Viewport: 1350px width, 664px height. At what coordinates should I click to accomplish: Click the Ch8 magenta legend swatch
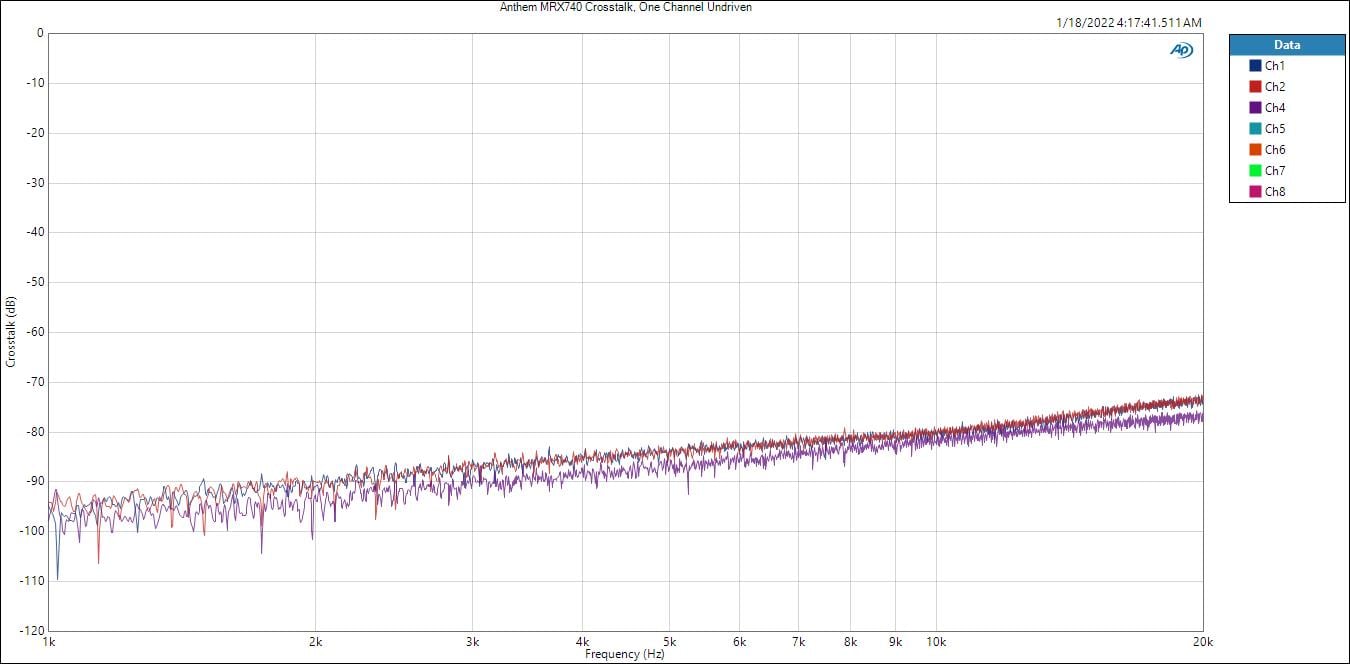tap(1255, 192)
